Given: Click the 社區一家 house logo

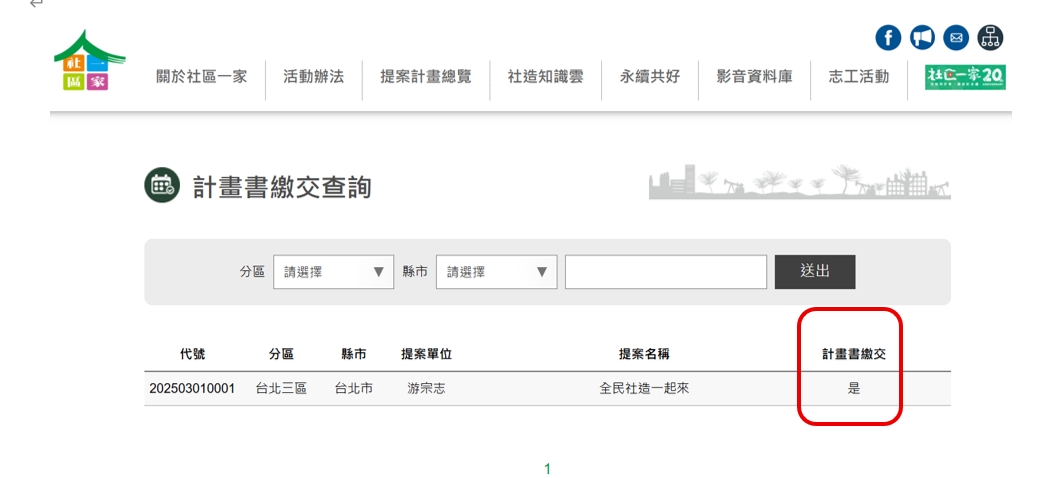Looking at the screenshot, I should pyautogui.click(x=89, y=61).
